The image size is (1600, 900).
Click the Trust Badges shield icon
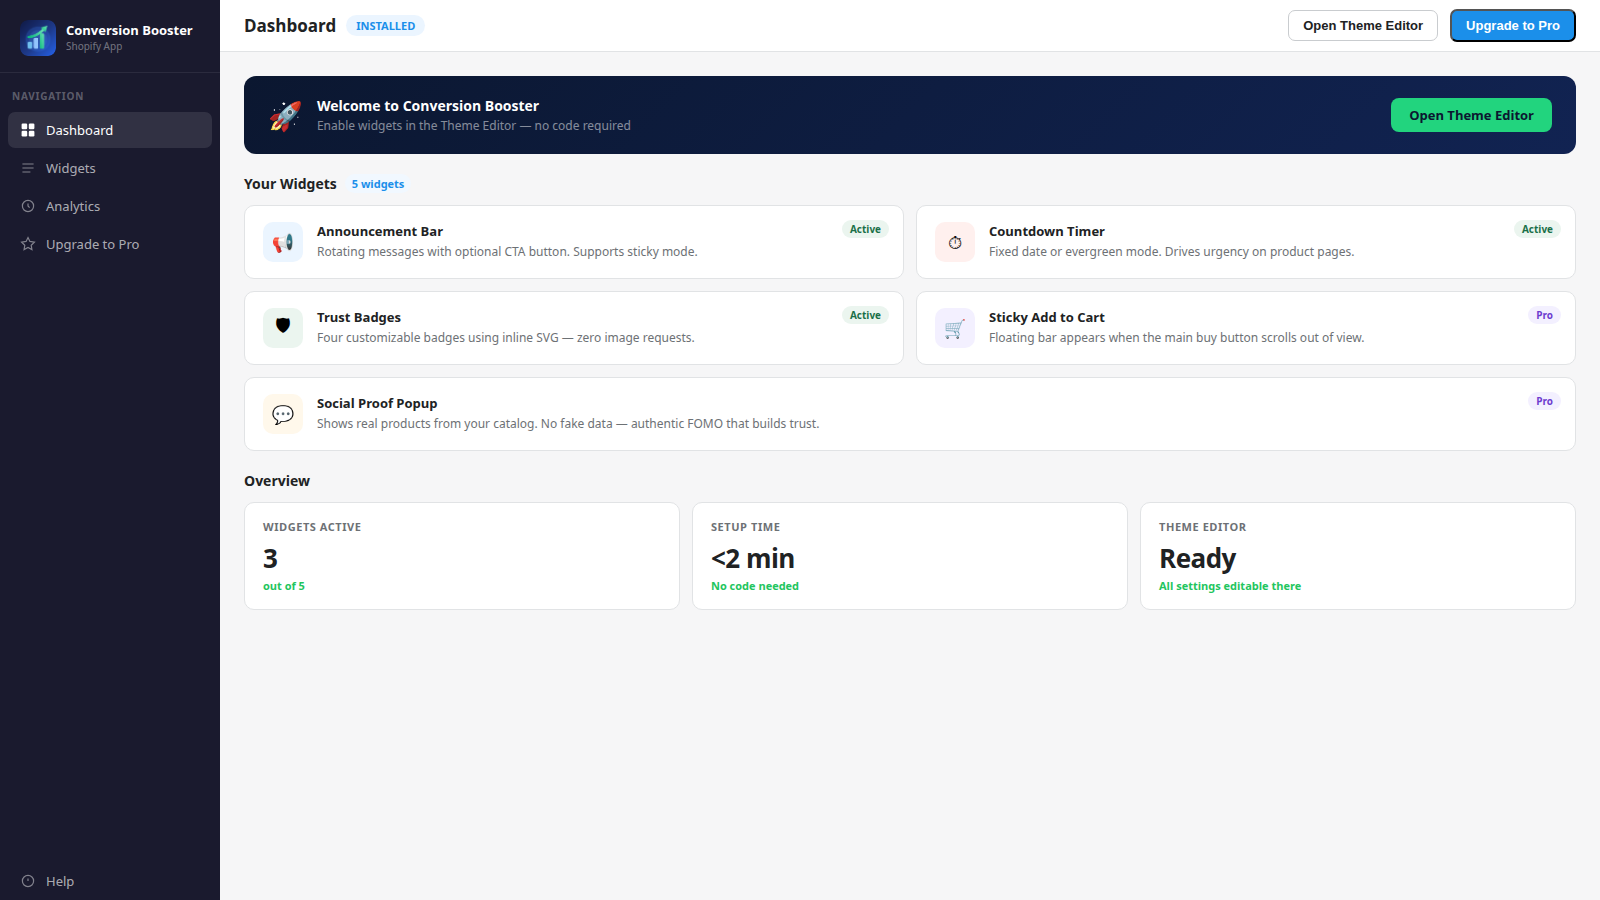click(283, 328)
